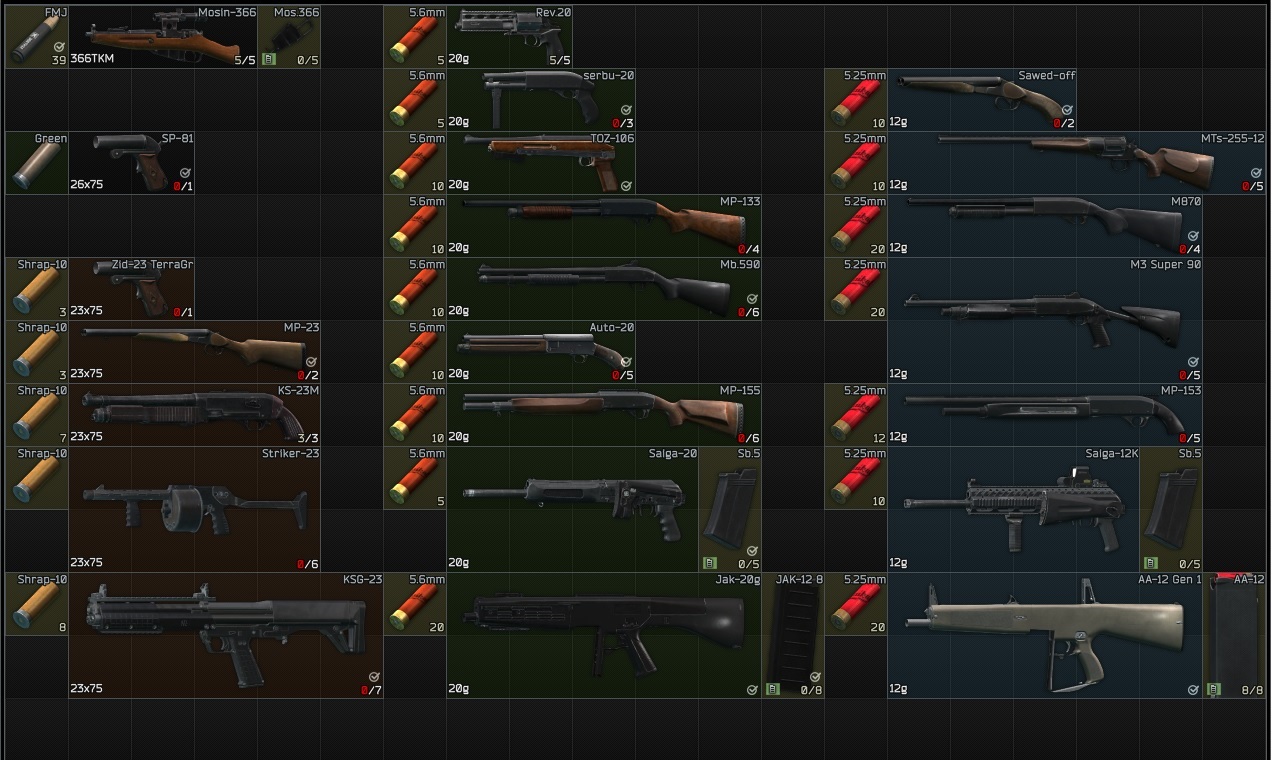Pick the Shrap-10 shells beside Striker-23

tap(37, 477)
